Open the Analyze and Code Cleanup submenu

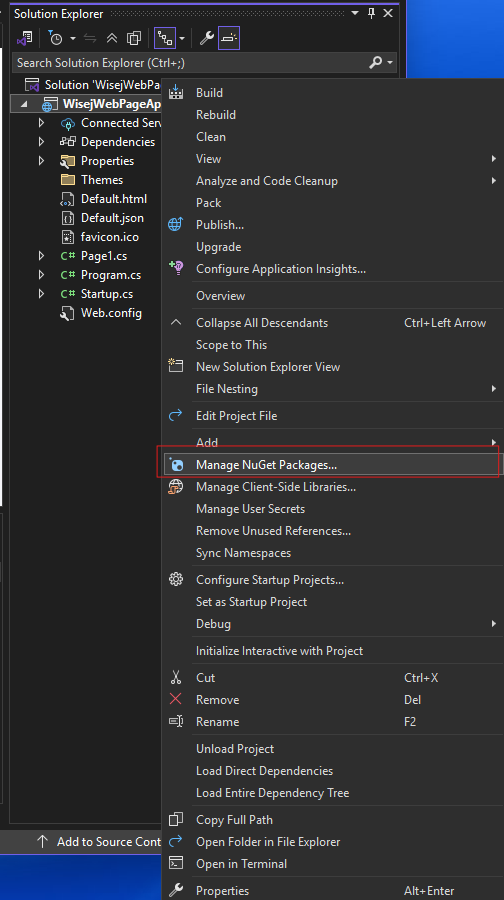[331, 181]
